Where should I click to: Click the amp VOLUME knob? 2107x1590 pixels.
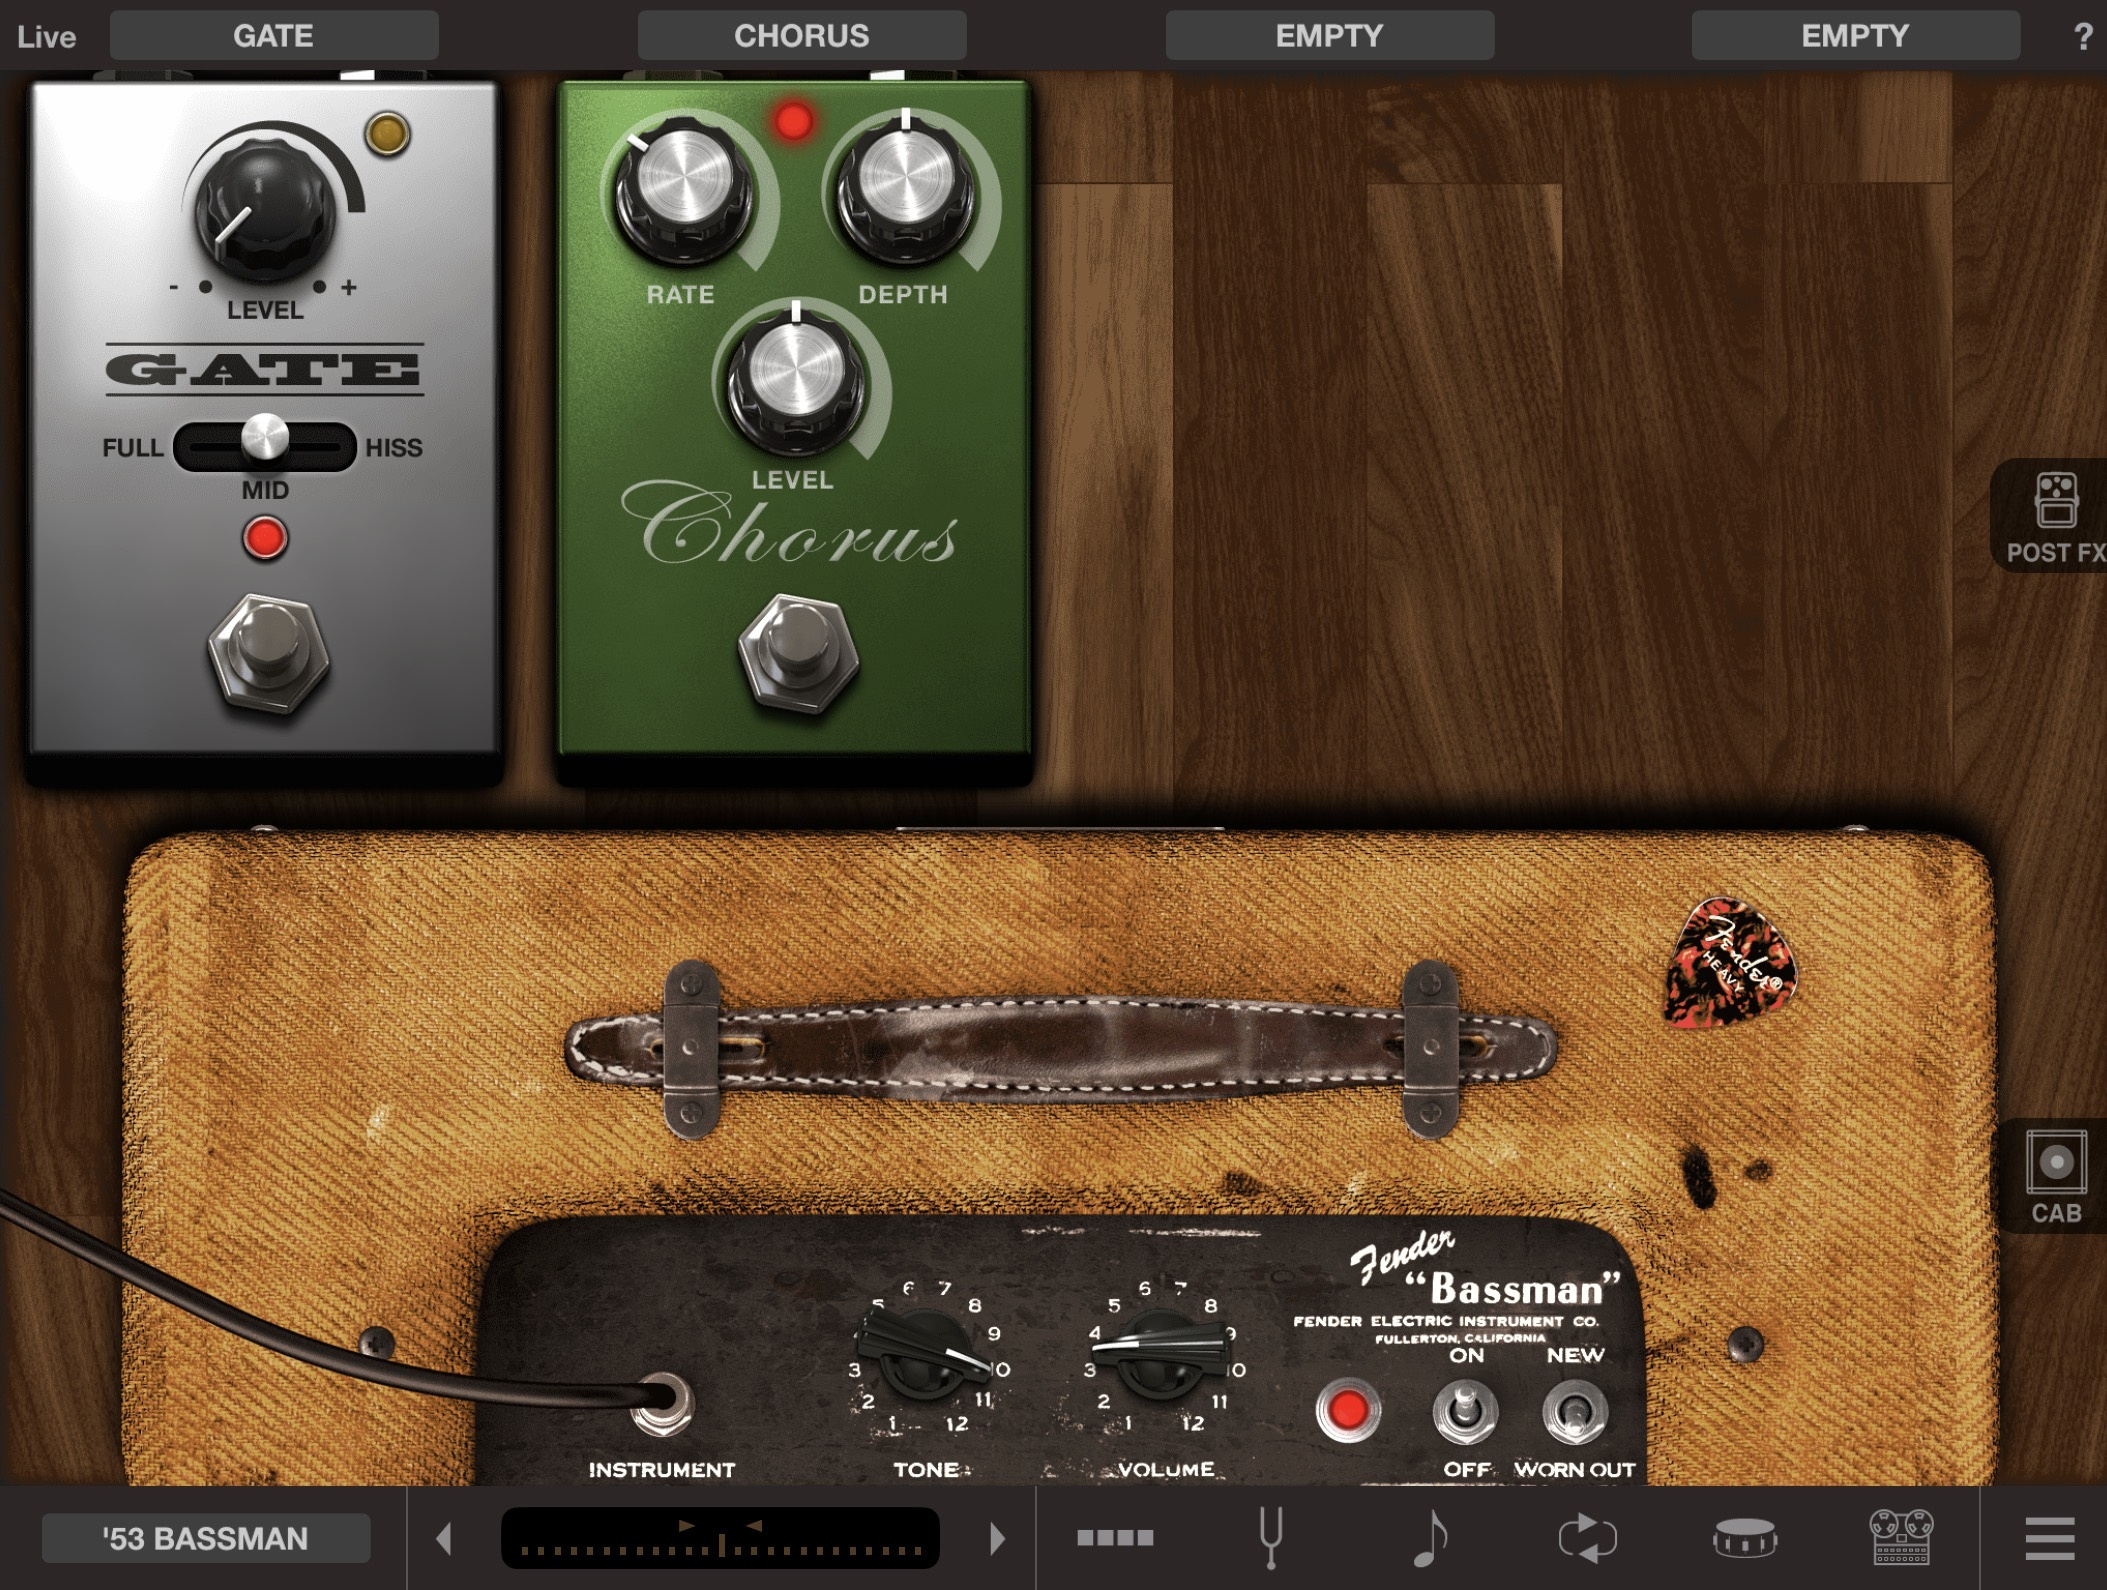pyautogui.click(x=1161, y=1354)
